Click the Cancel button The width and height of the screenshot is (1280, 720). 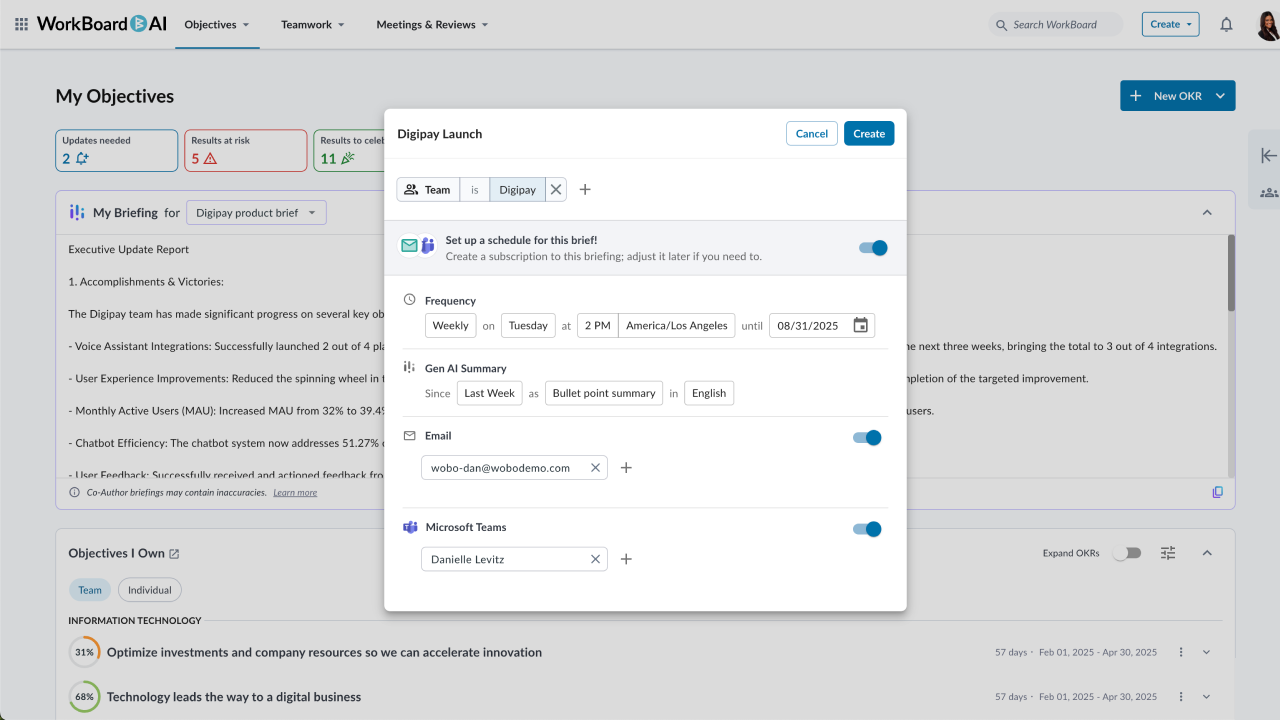coord(812,134)
